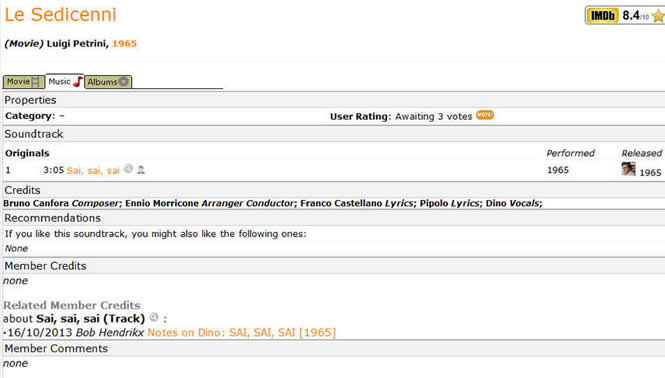
Task: Open the IMDb rating badge
Action: [x=603, y=16]
